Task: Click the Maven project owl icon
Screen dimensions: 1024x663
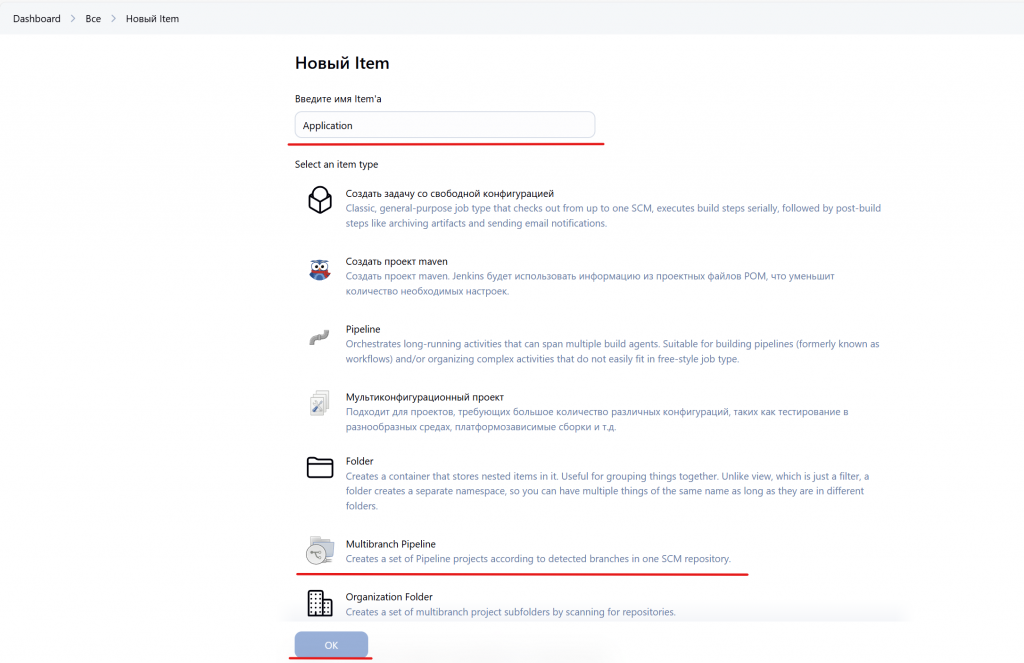Action: (319, 269)
